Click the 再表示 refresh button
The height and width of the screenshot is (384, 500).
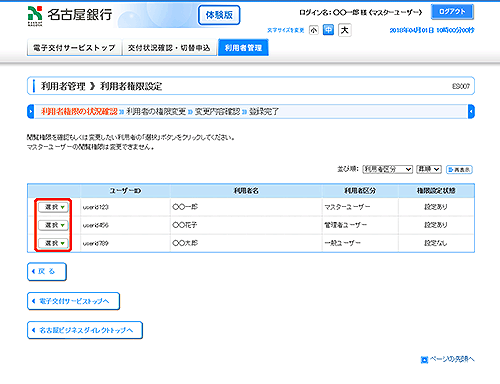tap(459, 170)
